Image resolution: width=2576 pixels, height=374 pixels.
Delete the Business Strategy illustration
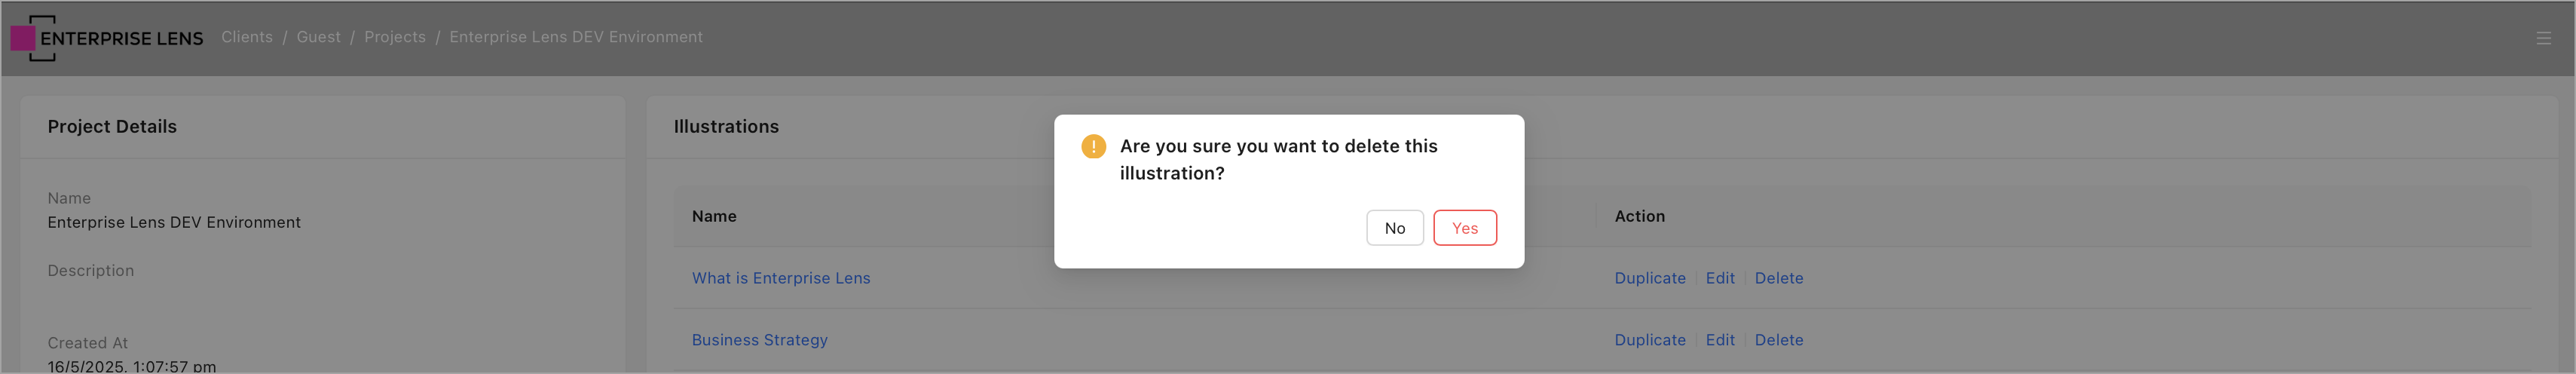tap(1778, 340)
